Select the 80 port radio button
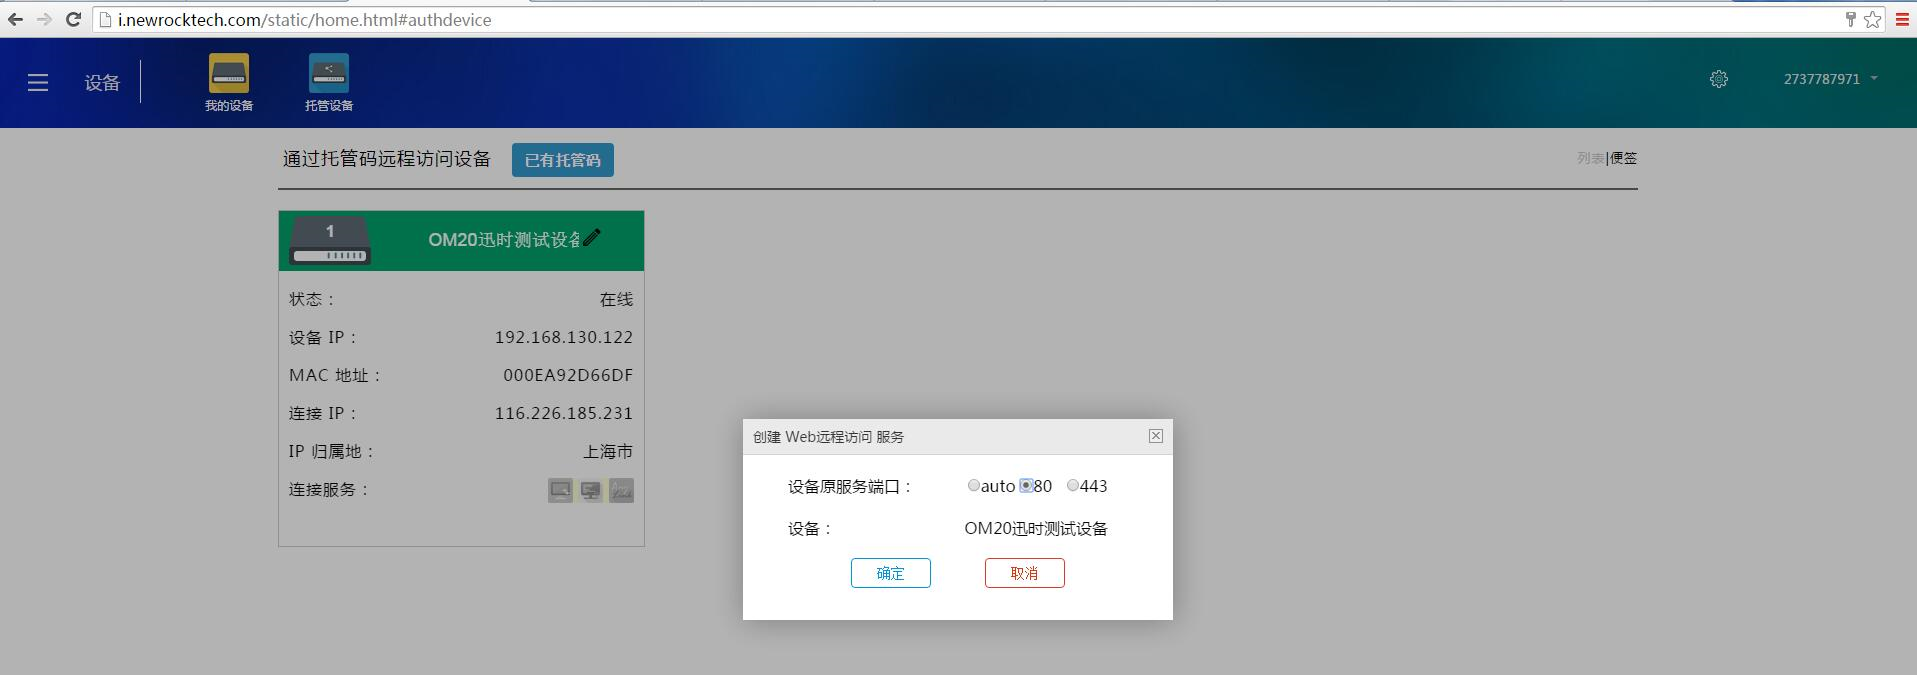Screen dimensions: 1917x675 1026,486
